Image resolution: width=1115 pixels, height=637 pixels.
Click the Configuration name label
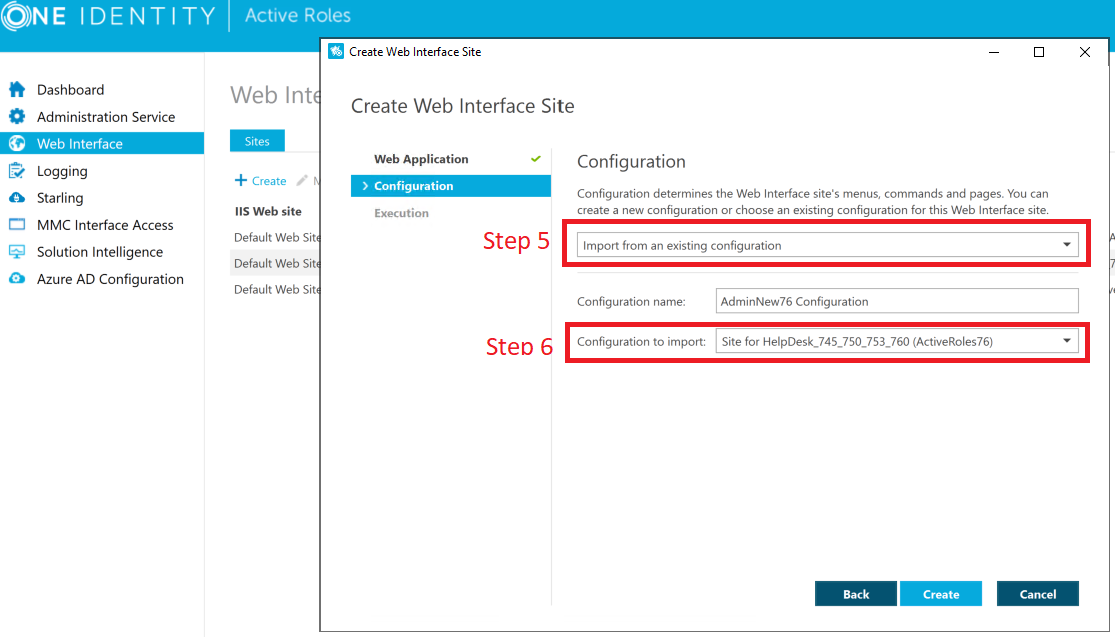tap(631, 301)
